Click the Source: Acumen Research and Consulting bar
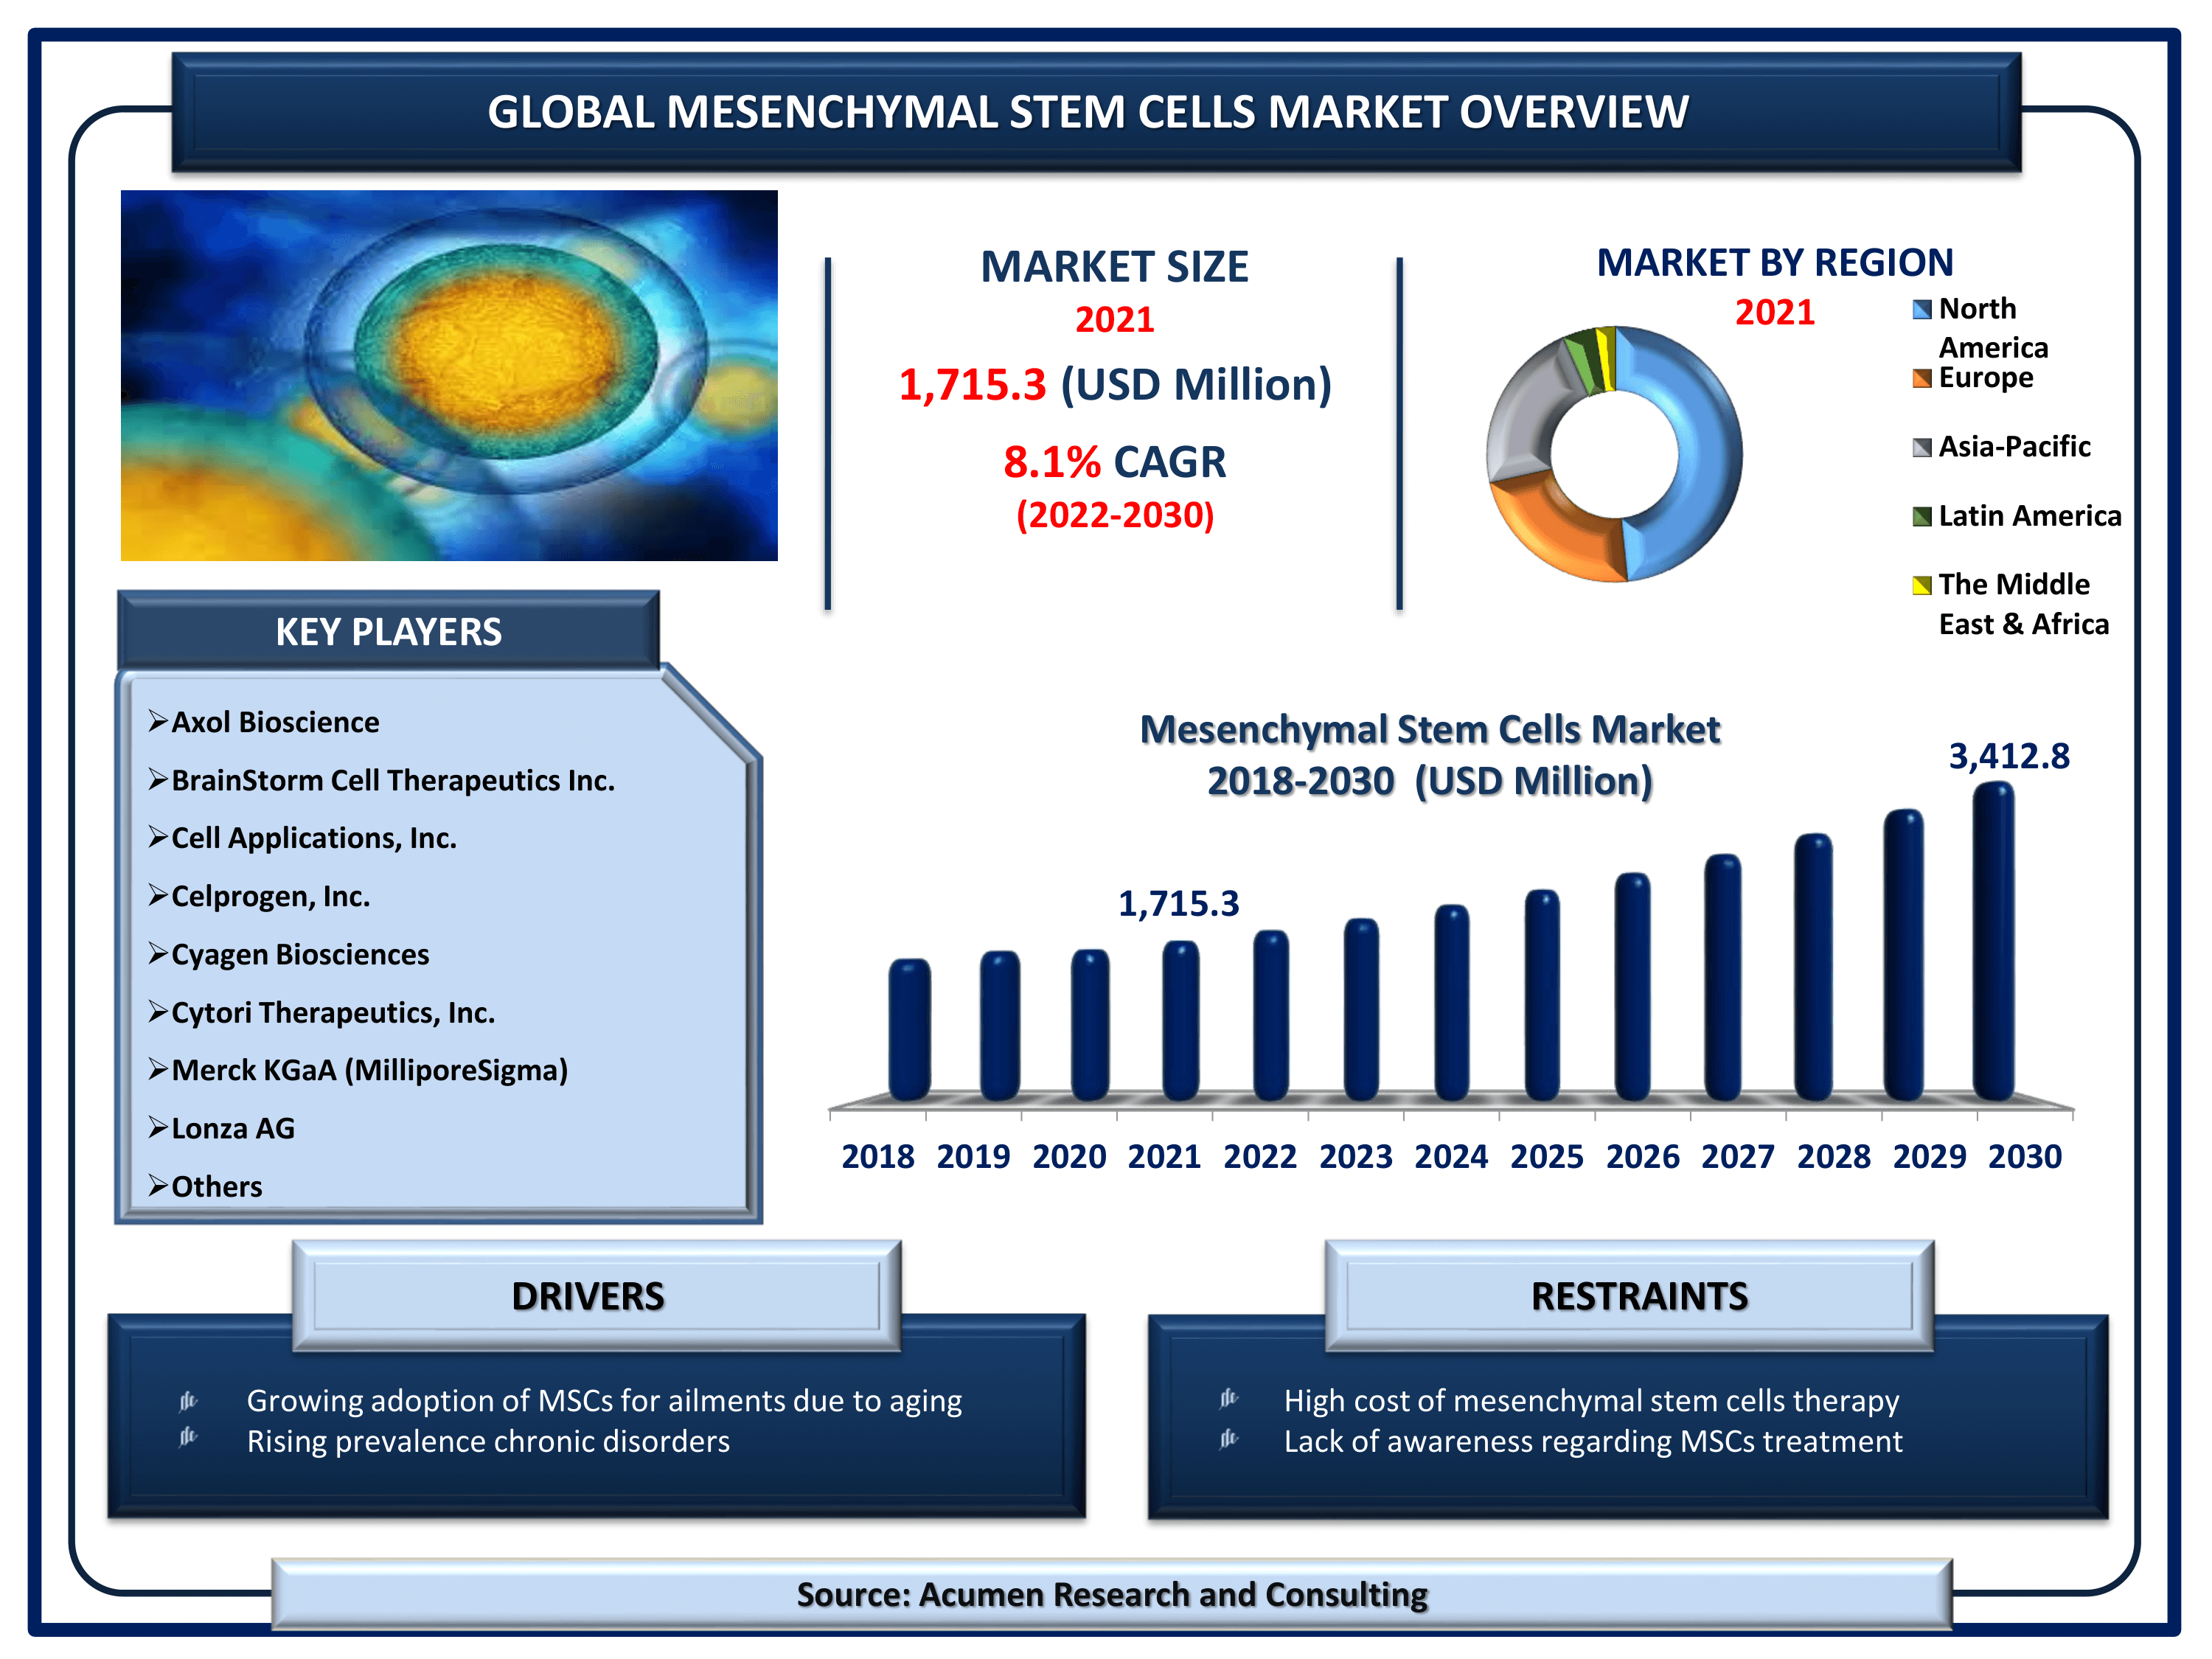 coord(1111,1594)
